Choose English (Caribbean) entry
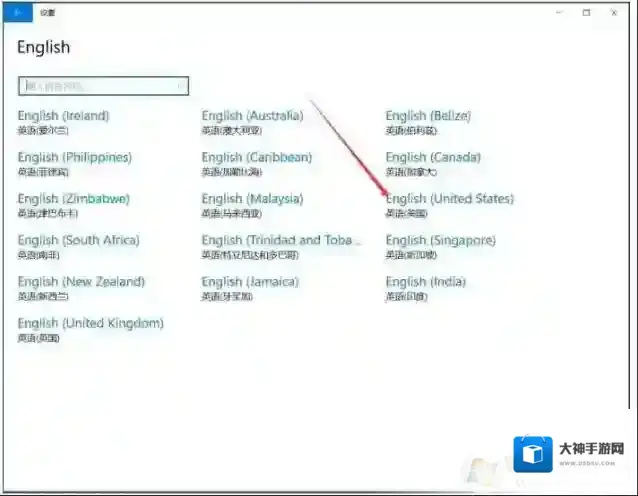 256,158
